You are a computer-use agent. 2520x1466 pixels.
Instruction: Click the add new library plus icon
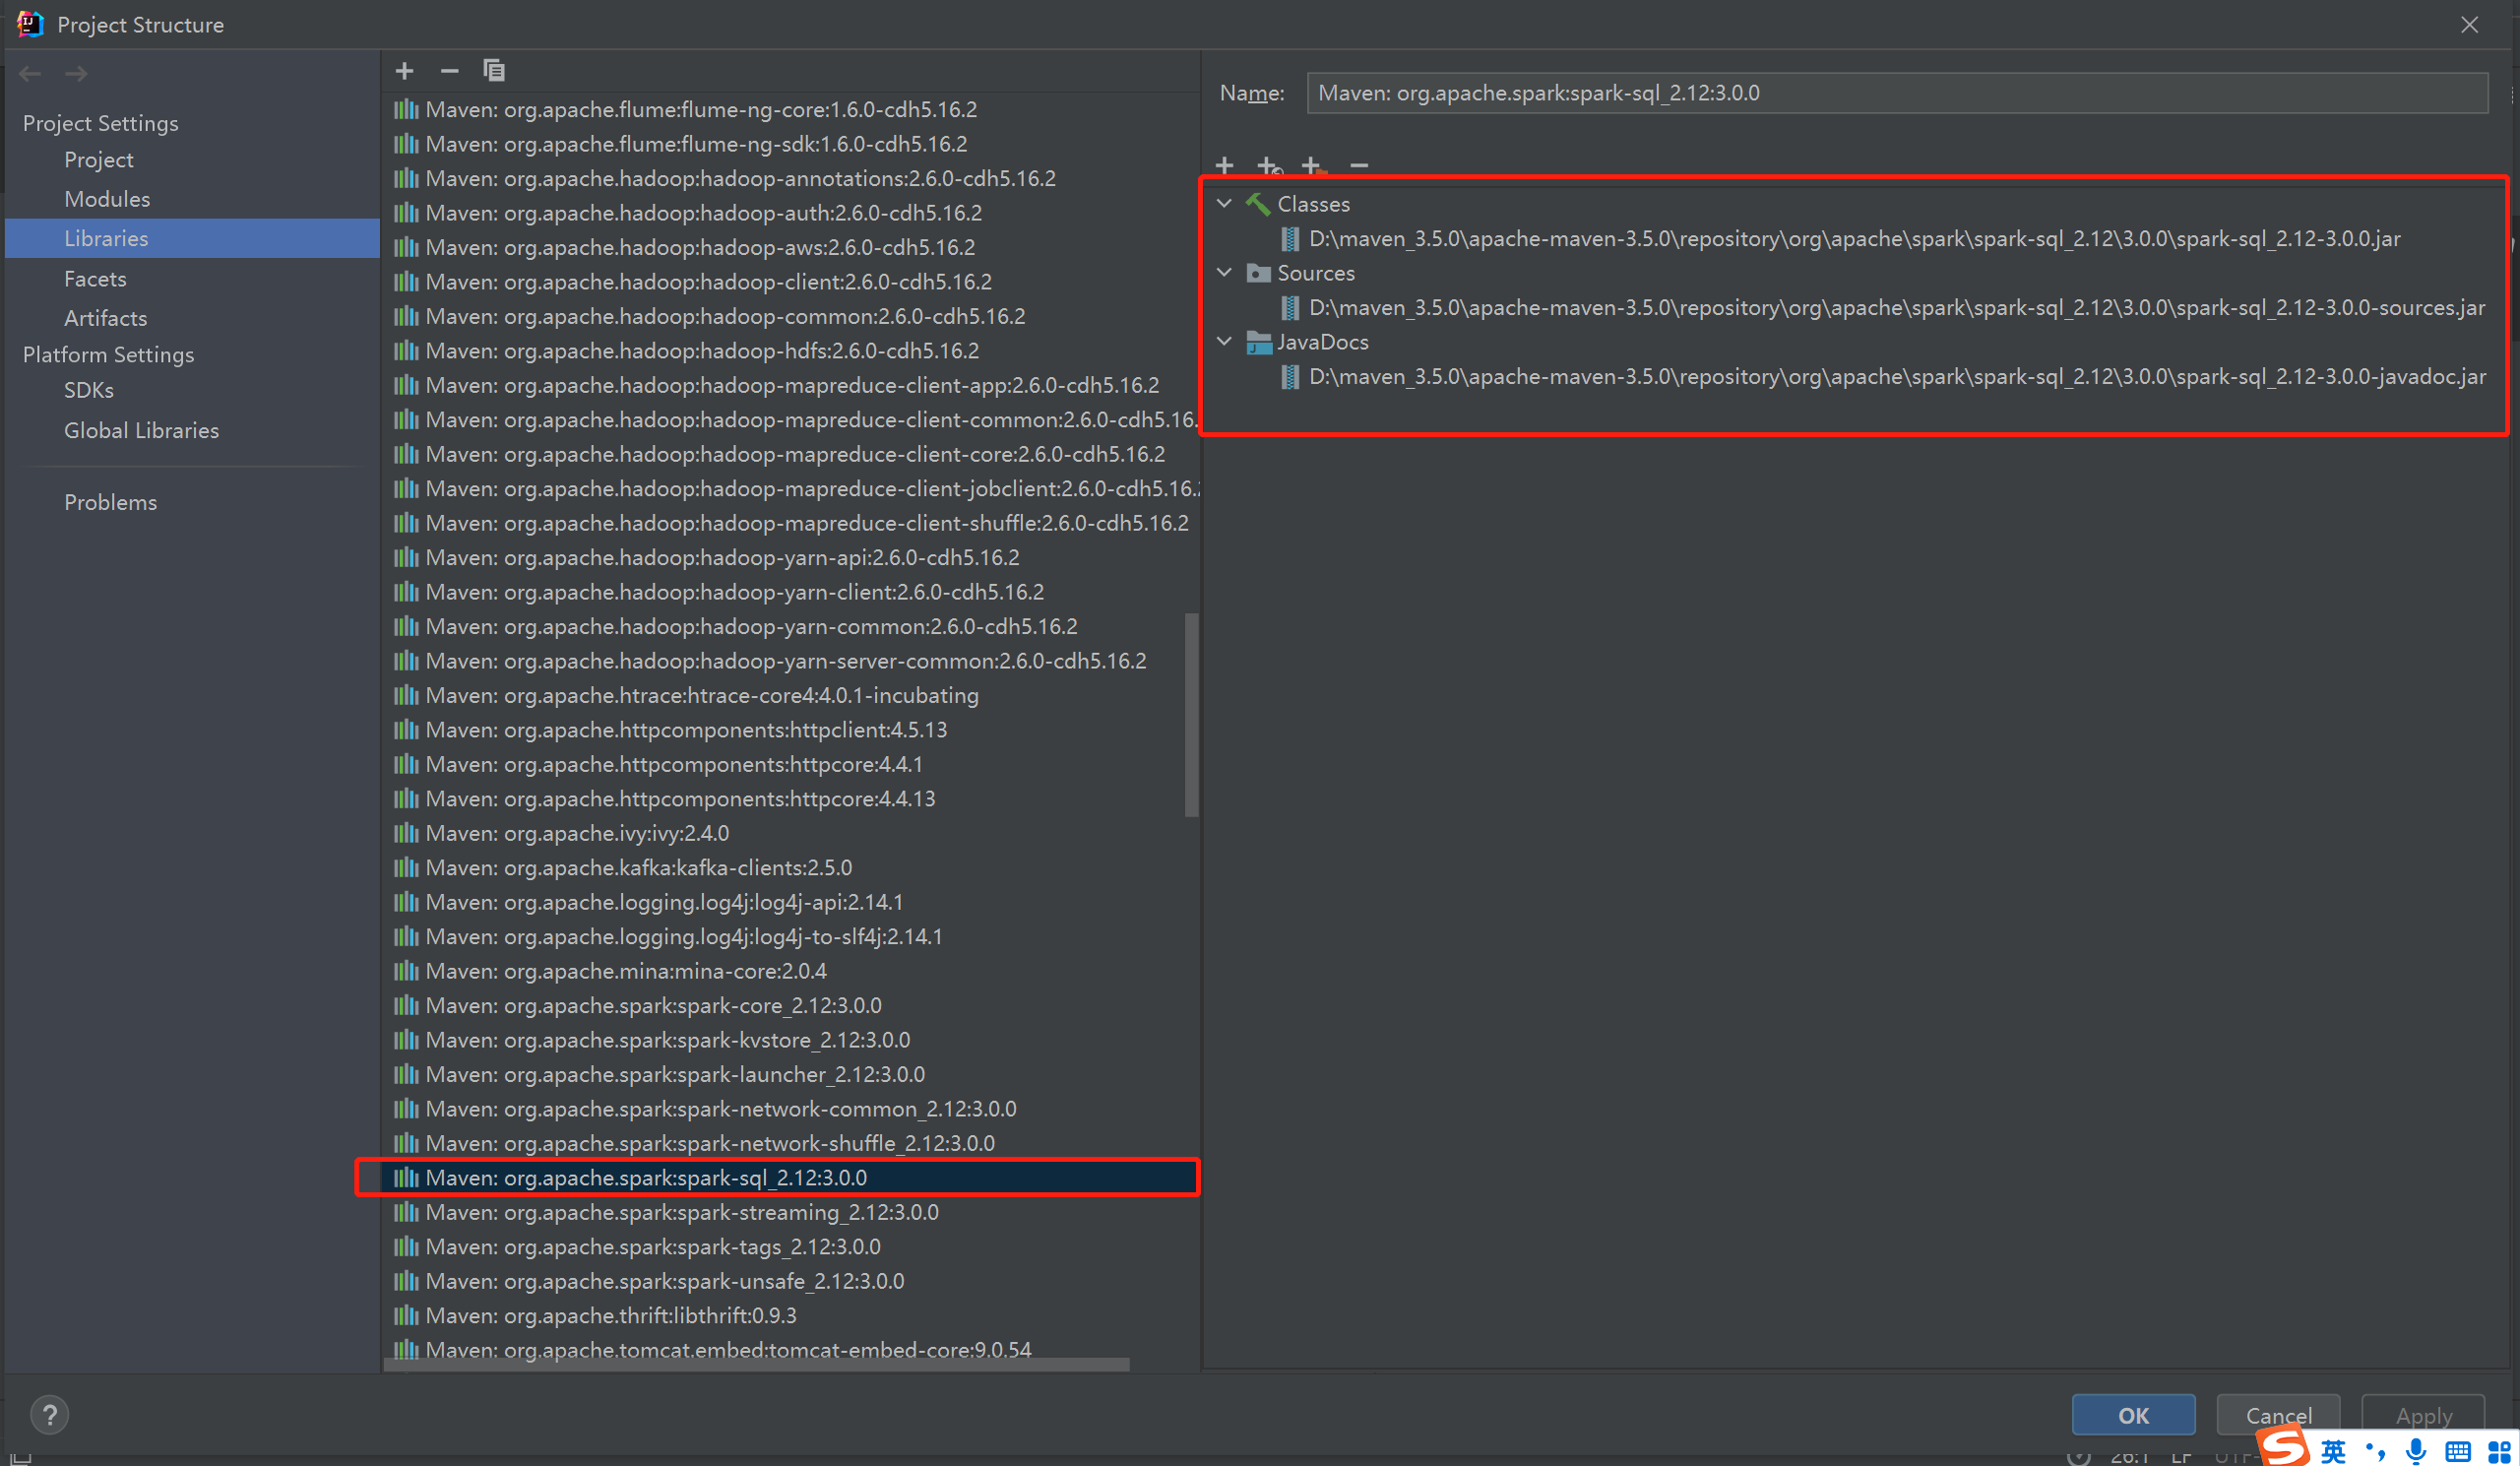click(404, 71)
